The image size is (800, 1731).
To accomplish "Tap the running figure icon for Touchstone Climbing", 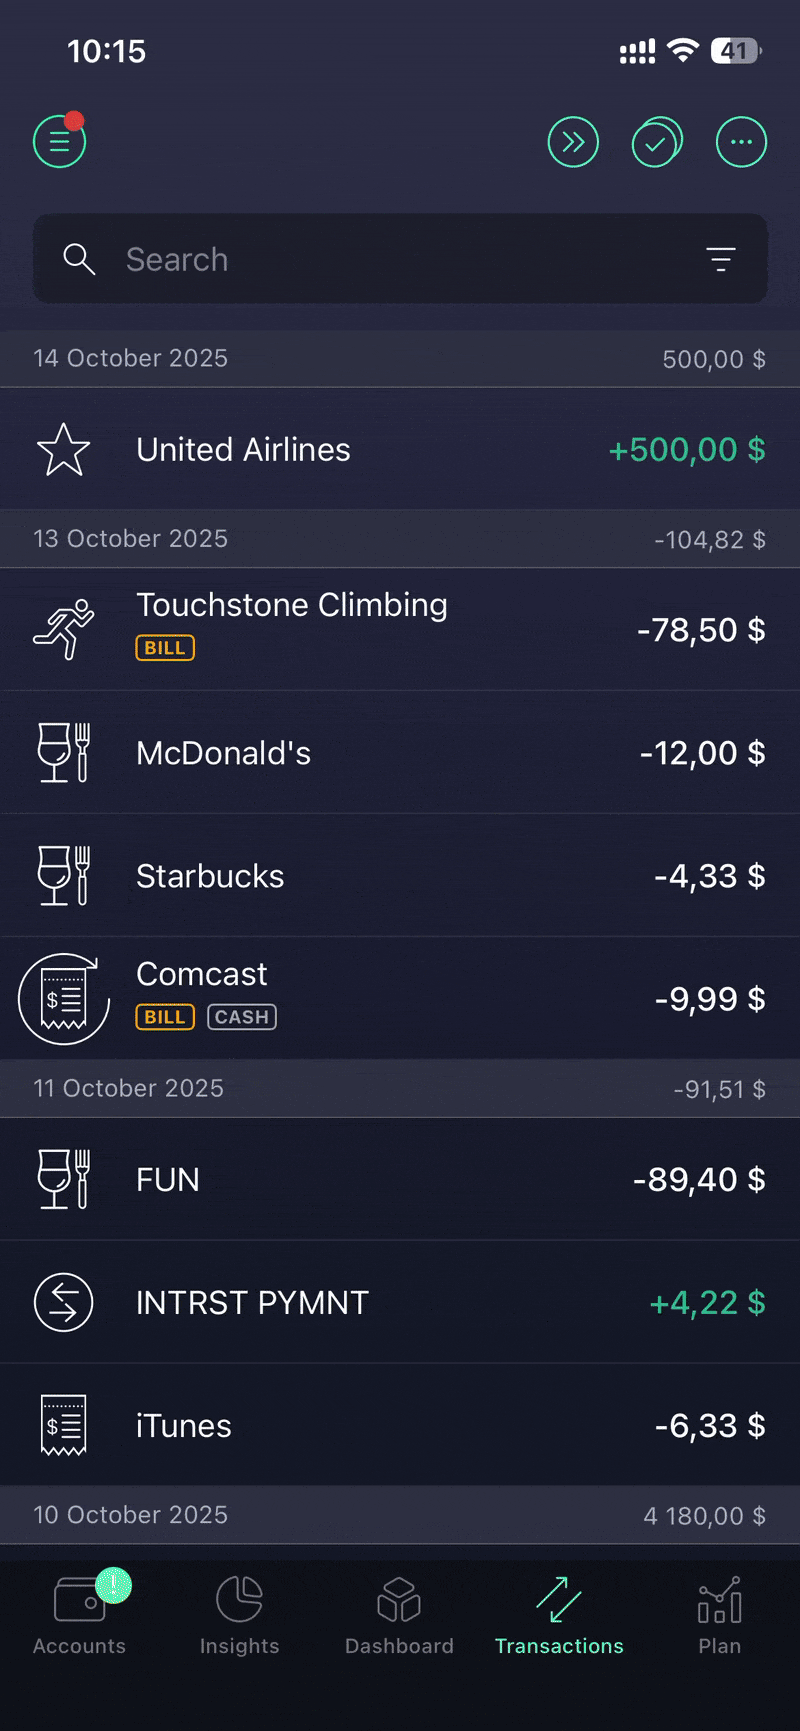I will 63,630.
